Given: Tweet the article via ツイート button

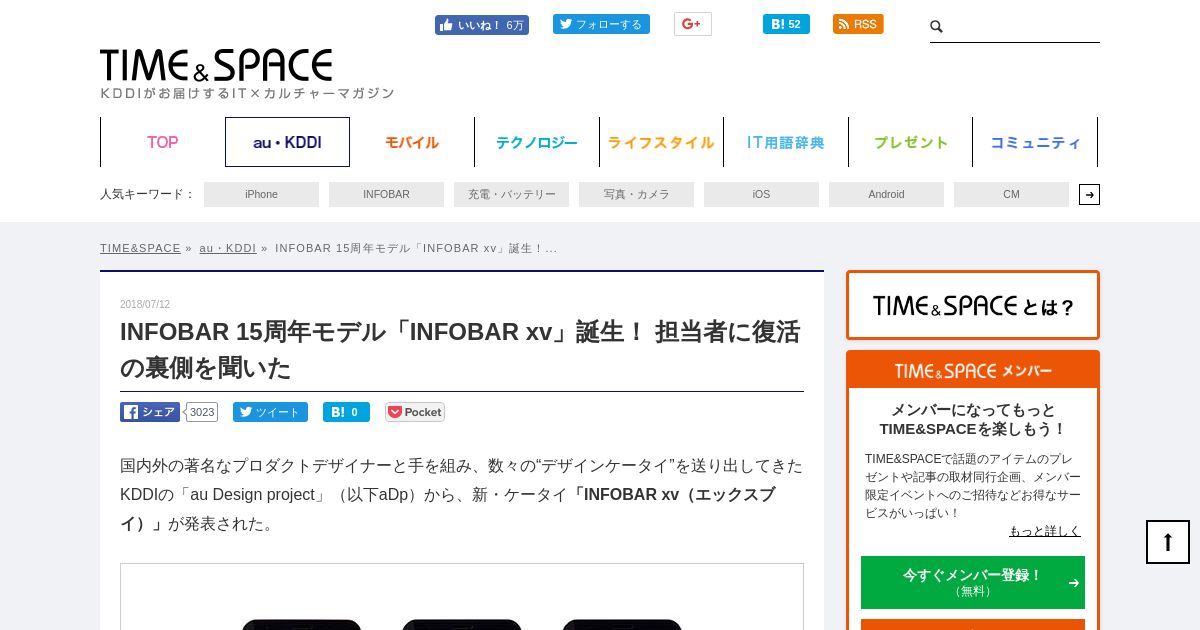Looking at the screenshot, I should (270, 412).
